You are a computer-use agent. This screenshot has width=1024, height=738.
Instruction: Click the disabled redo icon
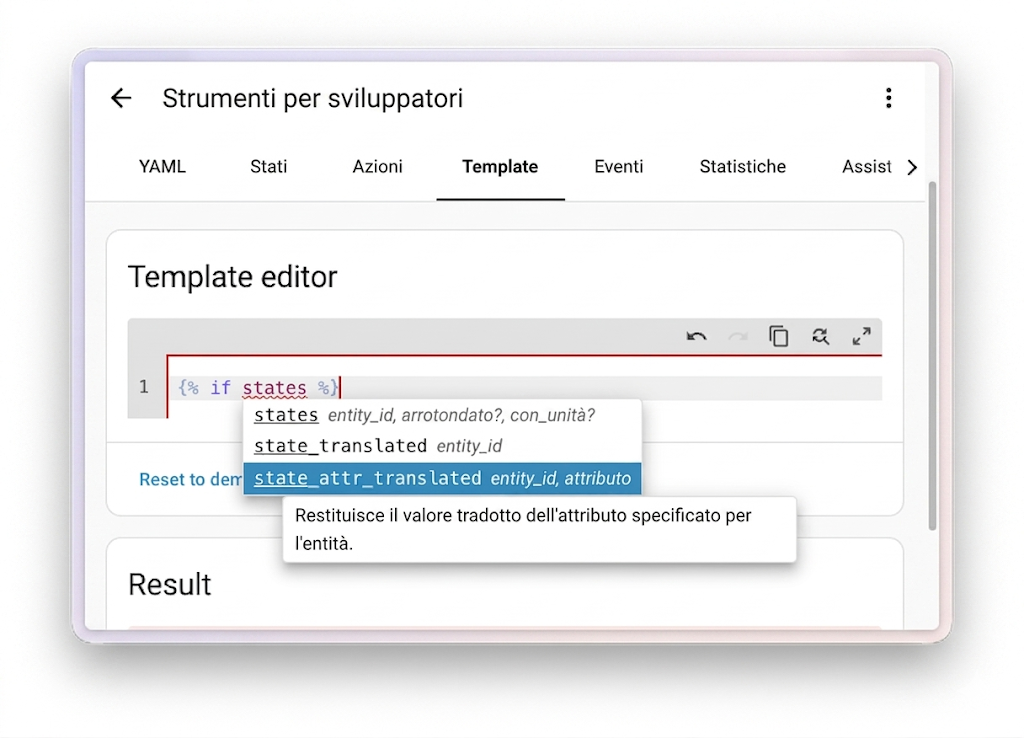(737, 336)
